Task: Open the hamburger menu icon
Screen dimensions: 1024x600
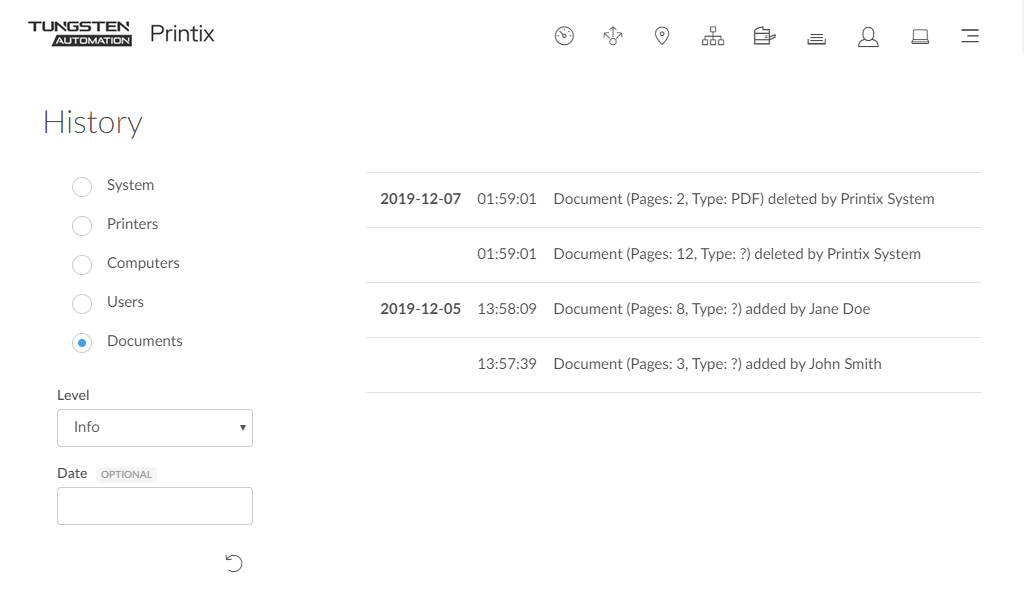Action: coord(969,37)
